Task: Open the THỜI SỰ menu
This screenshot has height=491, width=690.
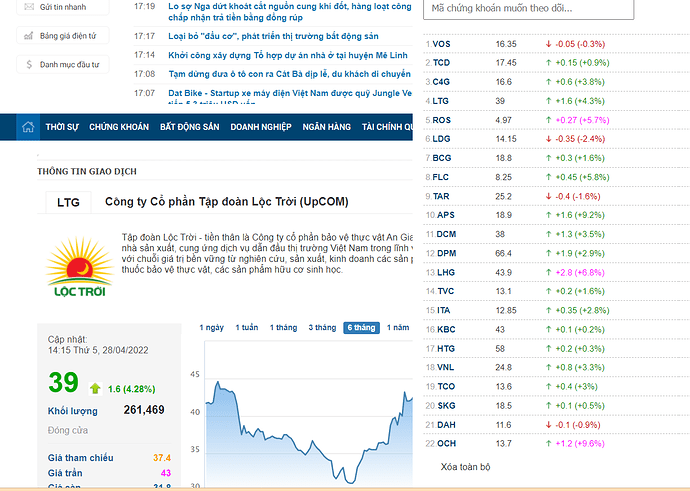Action: 62,127
